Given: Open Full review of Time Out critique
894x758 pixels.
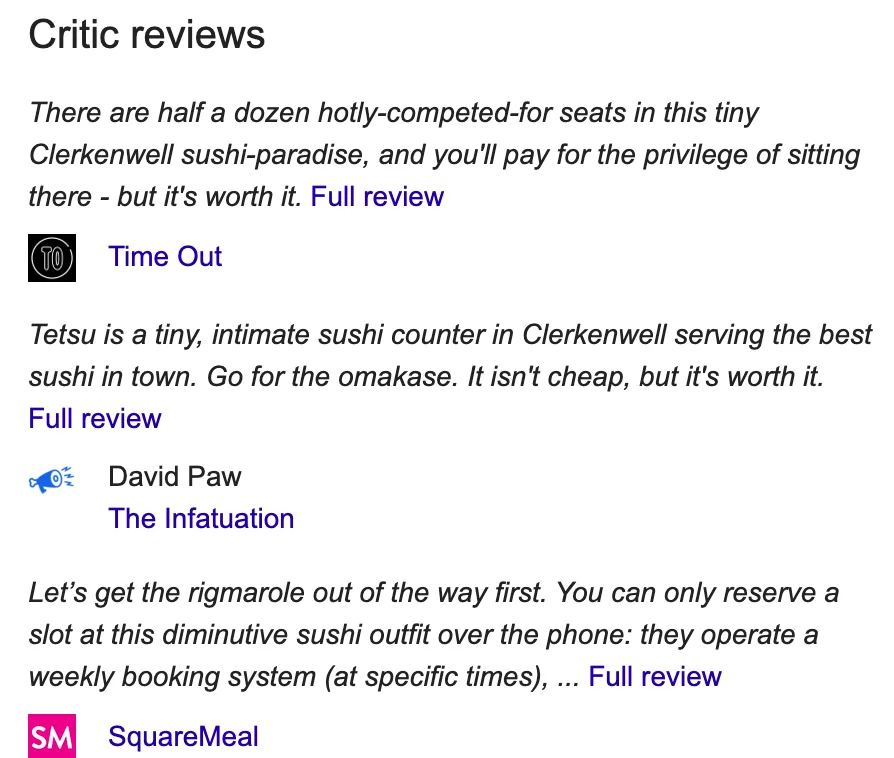Looking at the screenshot, I should [377, 196].
